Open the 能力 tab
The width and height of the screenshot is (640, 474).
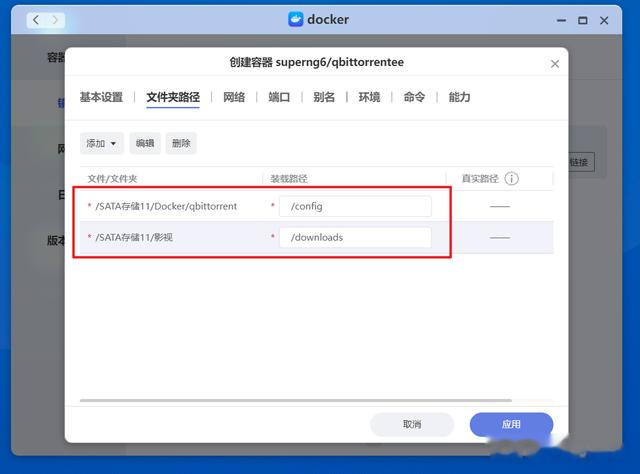click(x=459, y=97)
